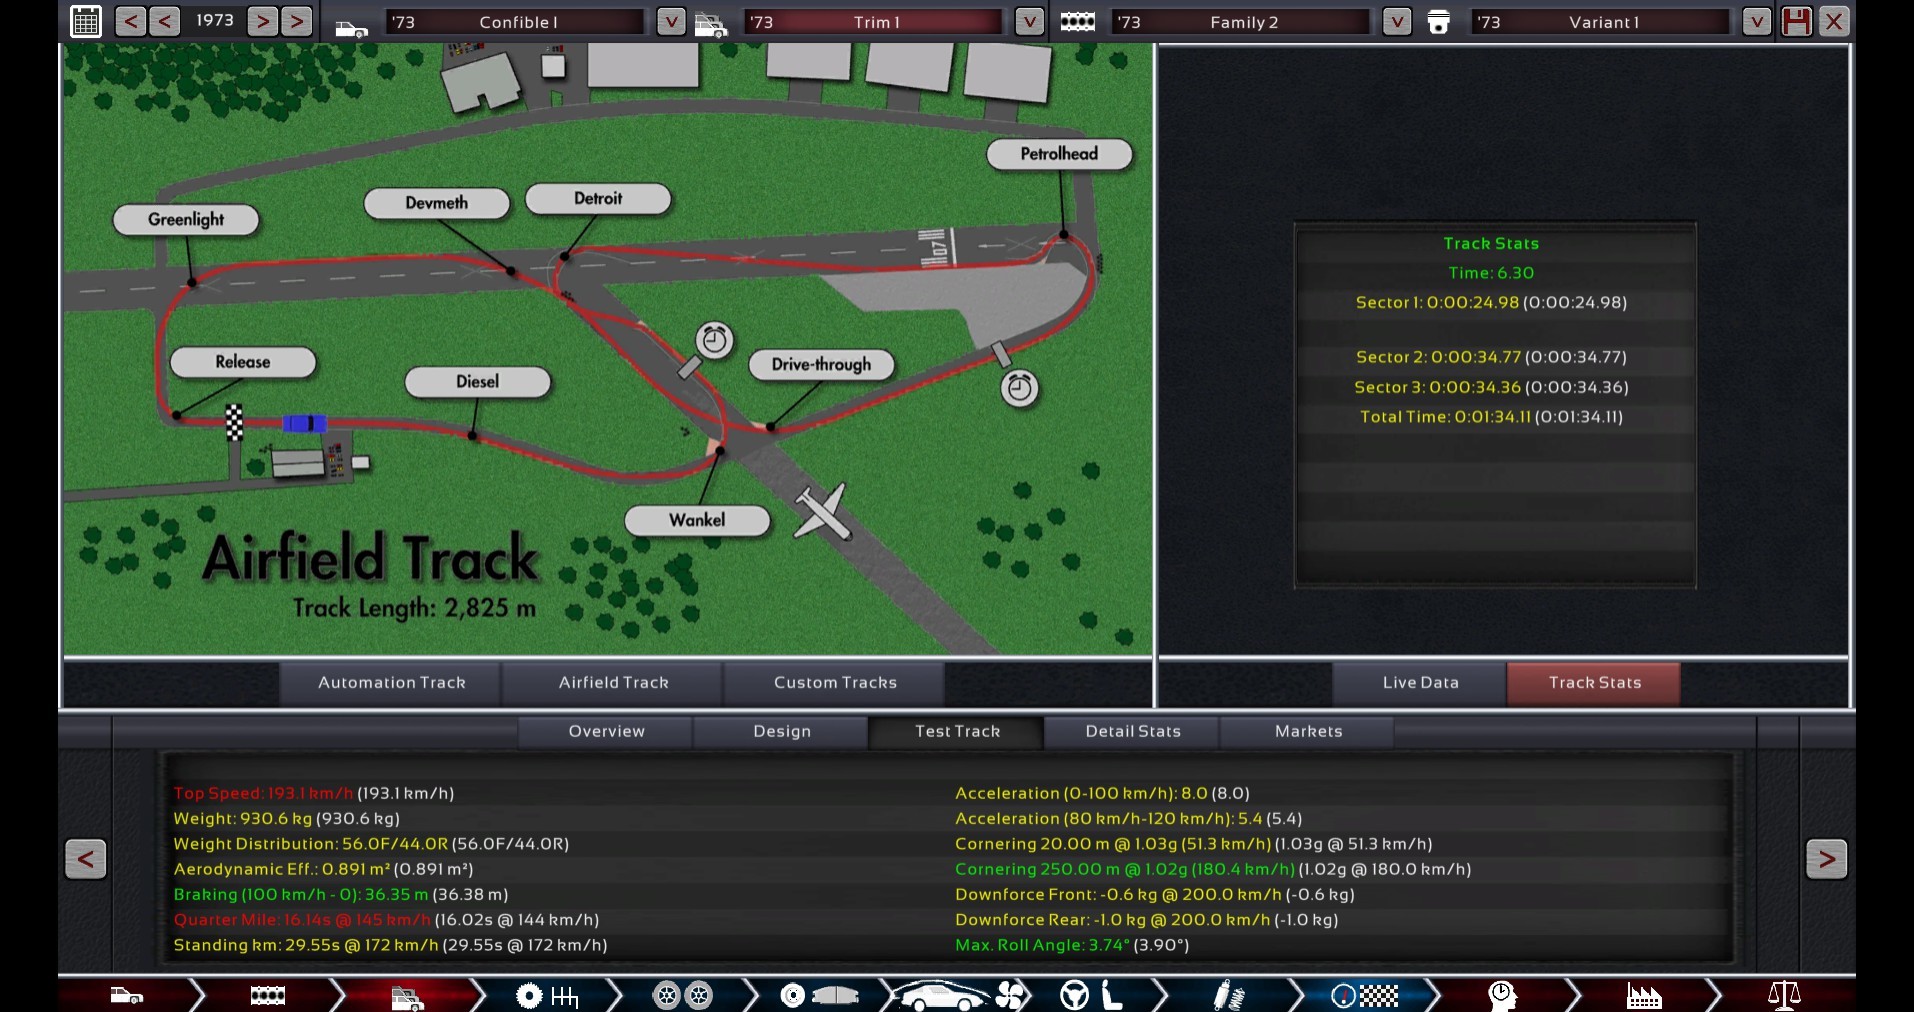Select the Automation Track button
Screen dimensions: 1914x1012
click(x=391, y=683)
